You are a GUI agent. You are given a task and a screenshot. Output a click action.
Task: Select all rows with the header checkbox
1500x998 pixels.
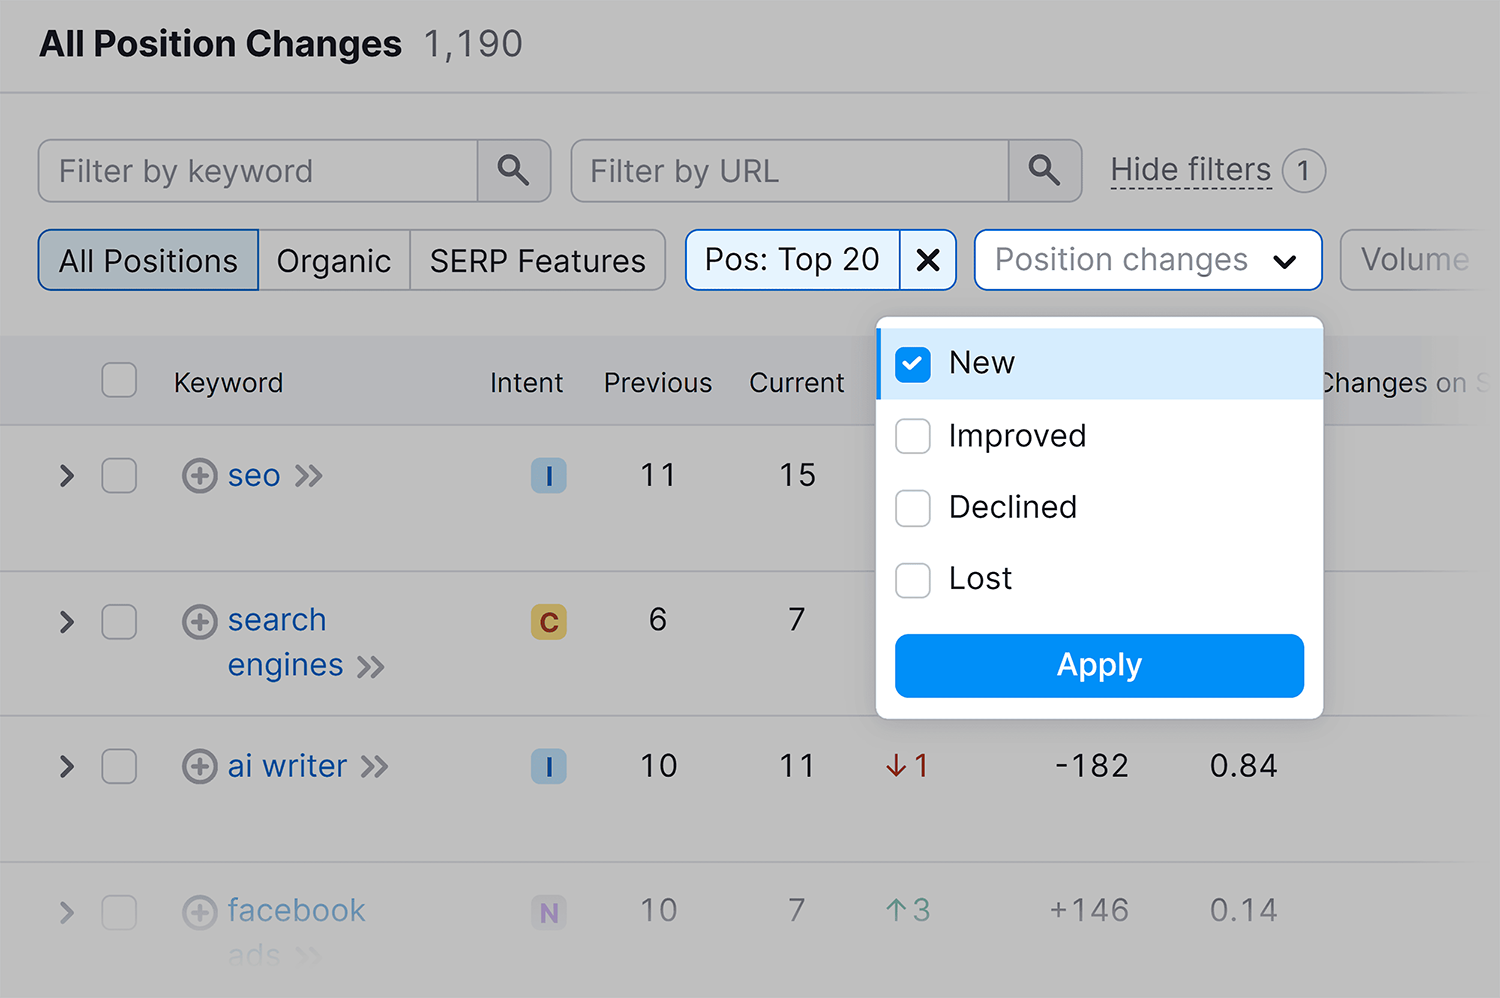click(119, 380)
